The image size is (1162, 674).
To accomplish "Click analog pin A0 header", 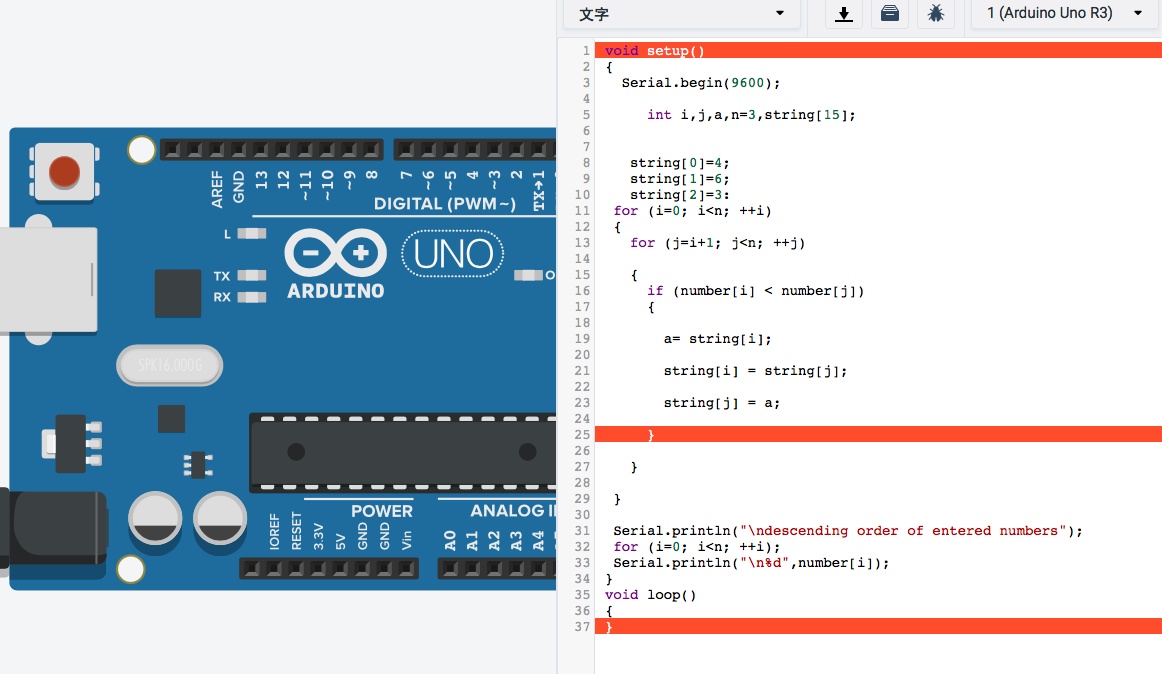I will tap(450, 569).
